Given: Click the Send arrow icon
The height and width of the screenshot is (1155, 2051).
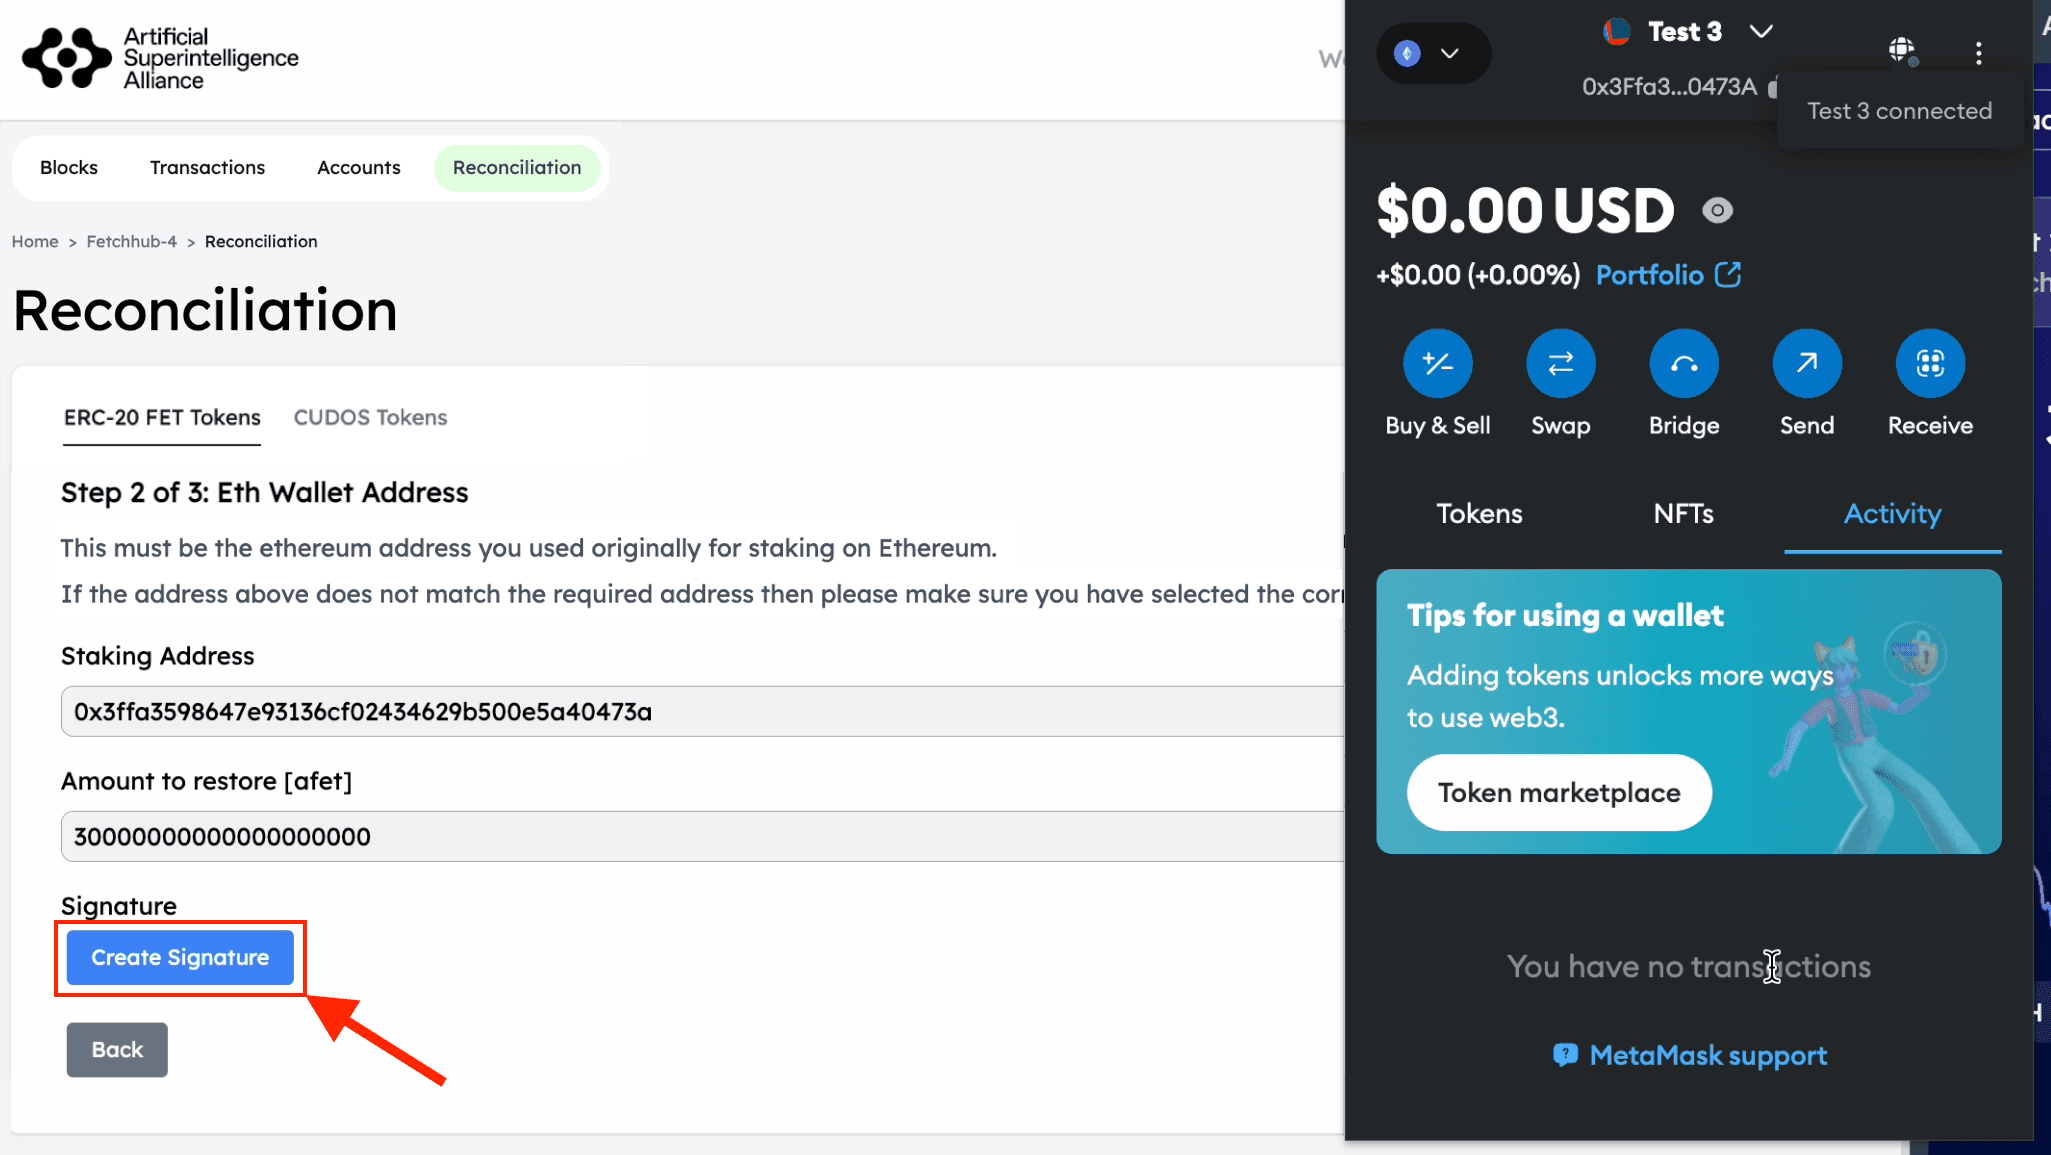Looking at the screenshot, I should coord(1806,363).
